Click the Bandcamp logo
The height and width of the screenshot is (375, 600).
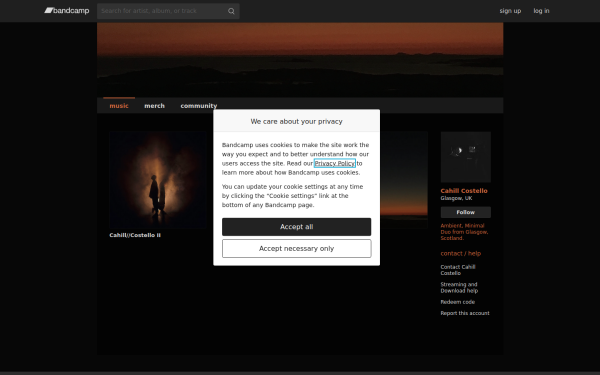67,11
